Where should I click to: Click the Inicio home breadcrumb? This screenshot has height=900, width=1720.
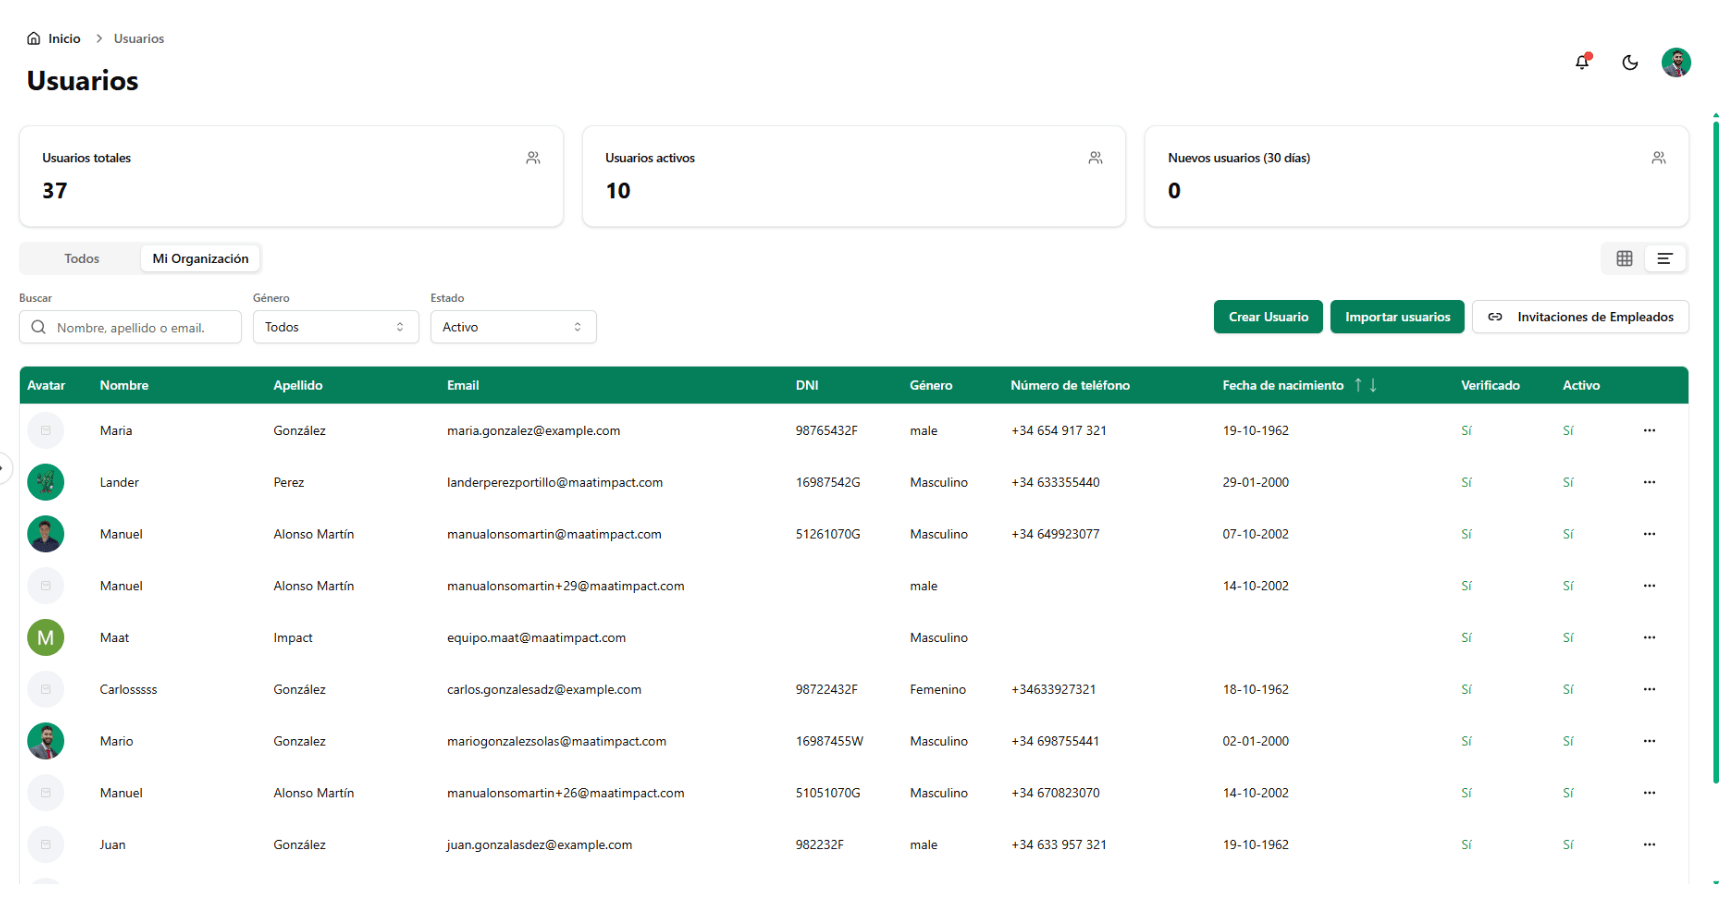[55, 38]
